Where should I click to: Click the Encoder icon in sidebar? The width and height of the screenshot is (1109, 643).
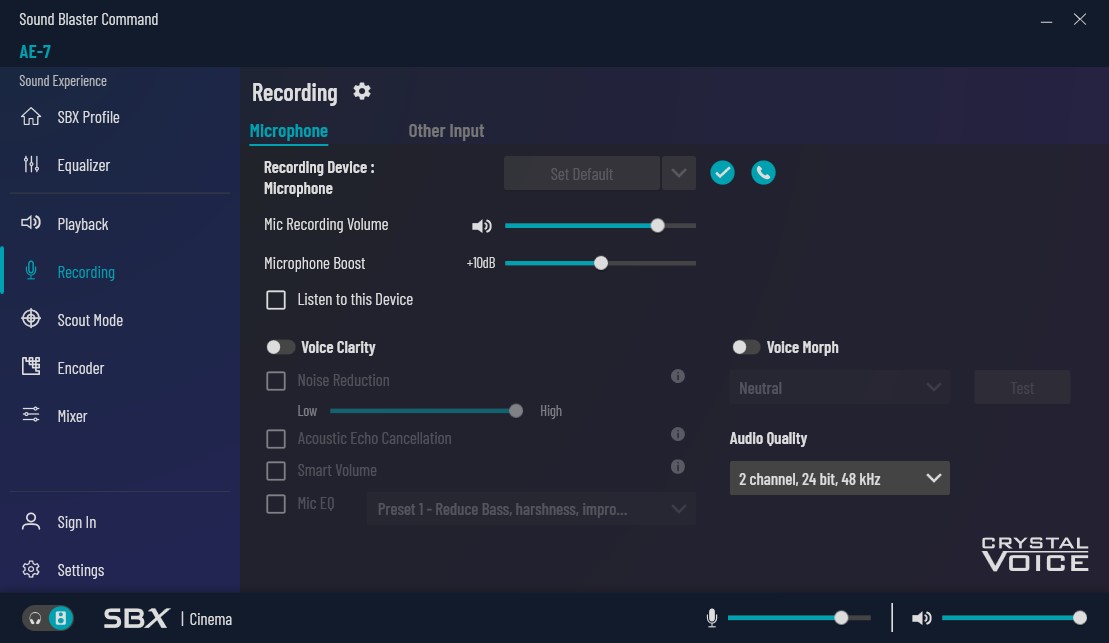pyautogui.click(x=31, y=366)
